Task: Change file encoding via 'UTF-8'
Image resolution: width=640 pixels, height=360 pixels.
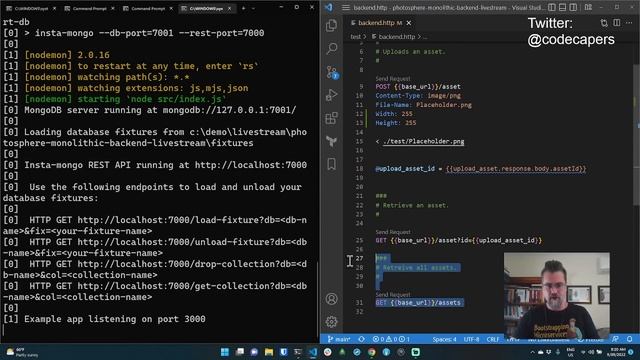Action: click(x=471, y=339)
